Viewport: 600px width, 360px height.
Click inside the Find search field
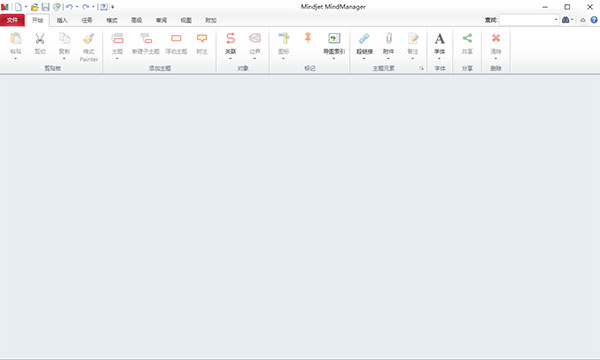click(x=526, y=20)
